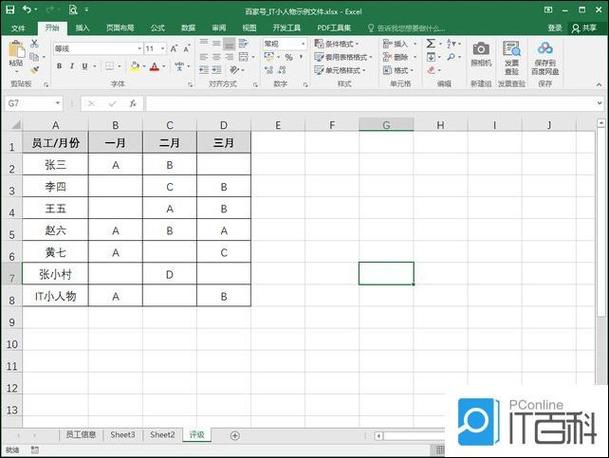609x458 pixels.
Task: Switch to the Insert (插入) ribbon tab
Action: point(82,28)
